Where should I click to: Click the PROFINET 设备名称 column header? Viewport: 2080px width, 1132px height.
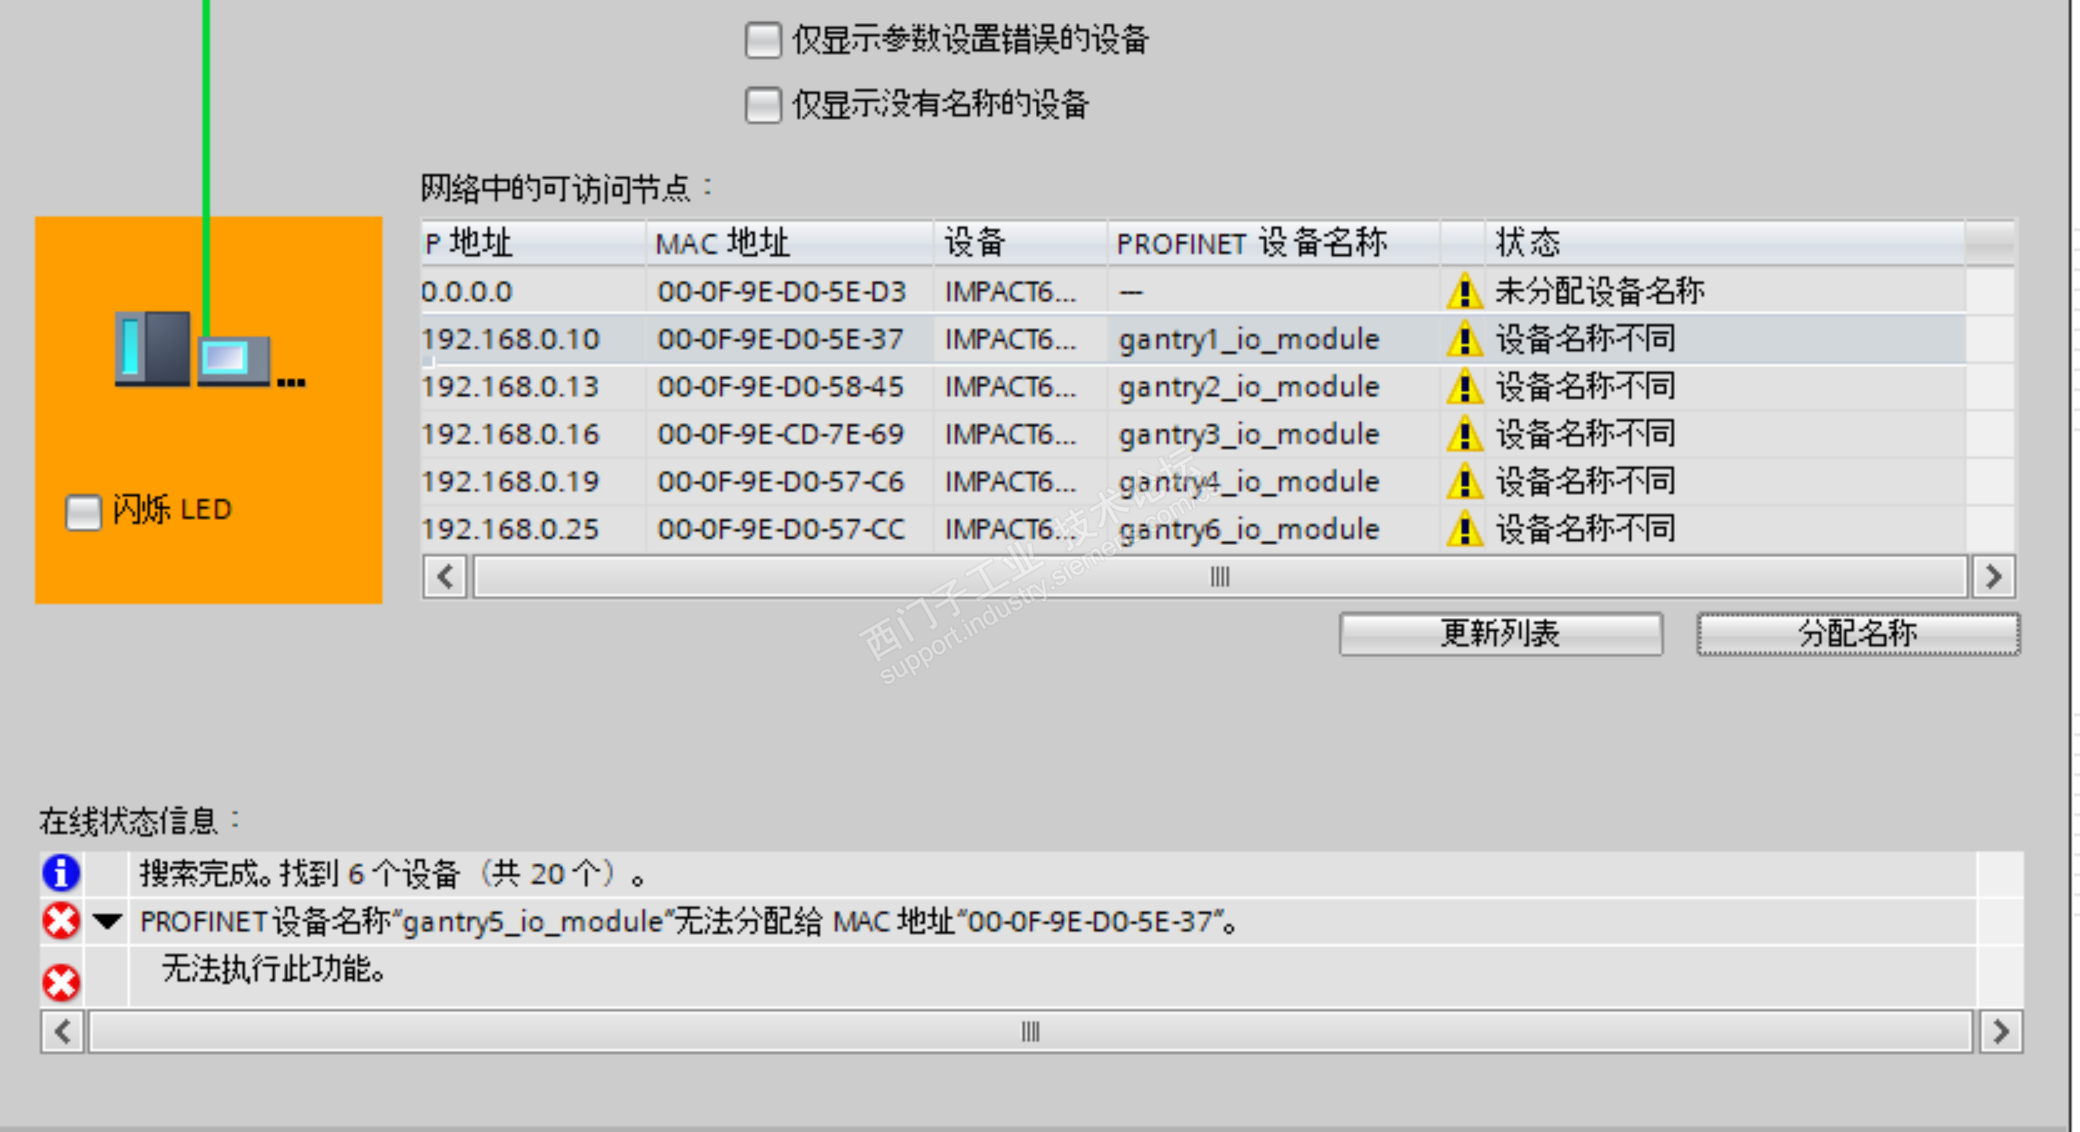[x=1251, y=243]
